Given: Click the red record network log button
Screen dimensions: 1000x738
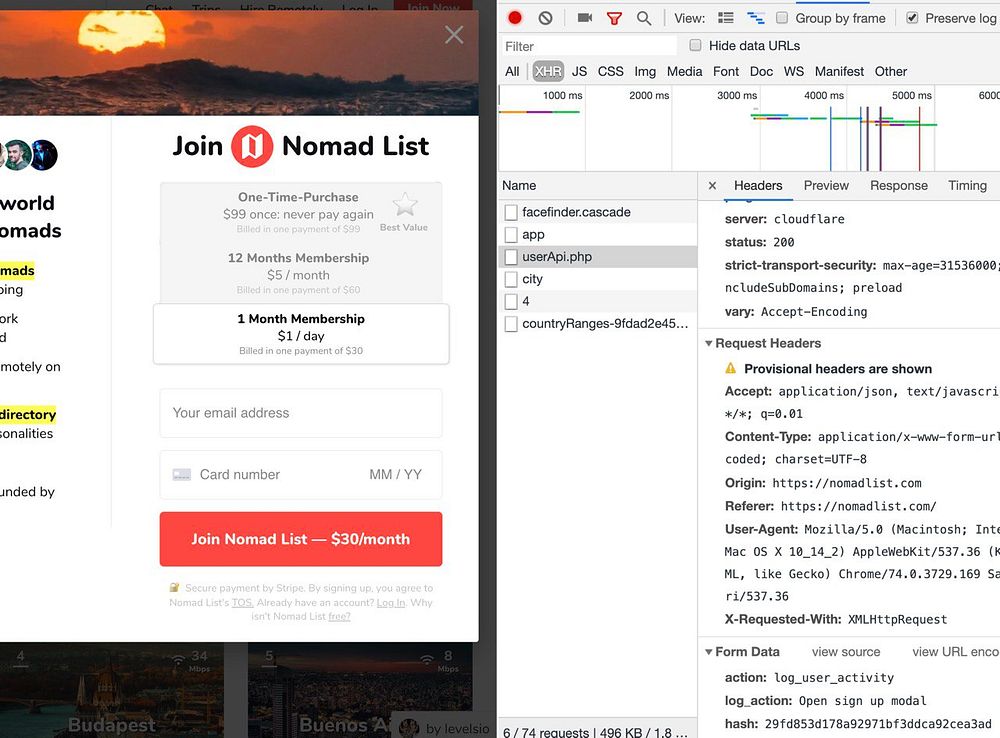Looking at the screenshot, I should pos(515,18).
